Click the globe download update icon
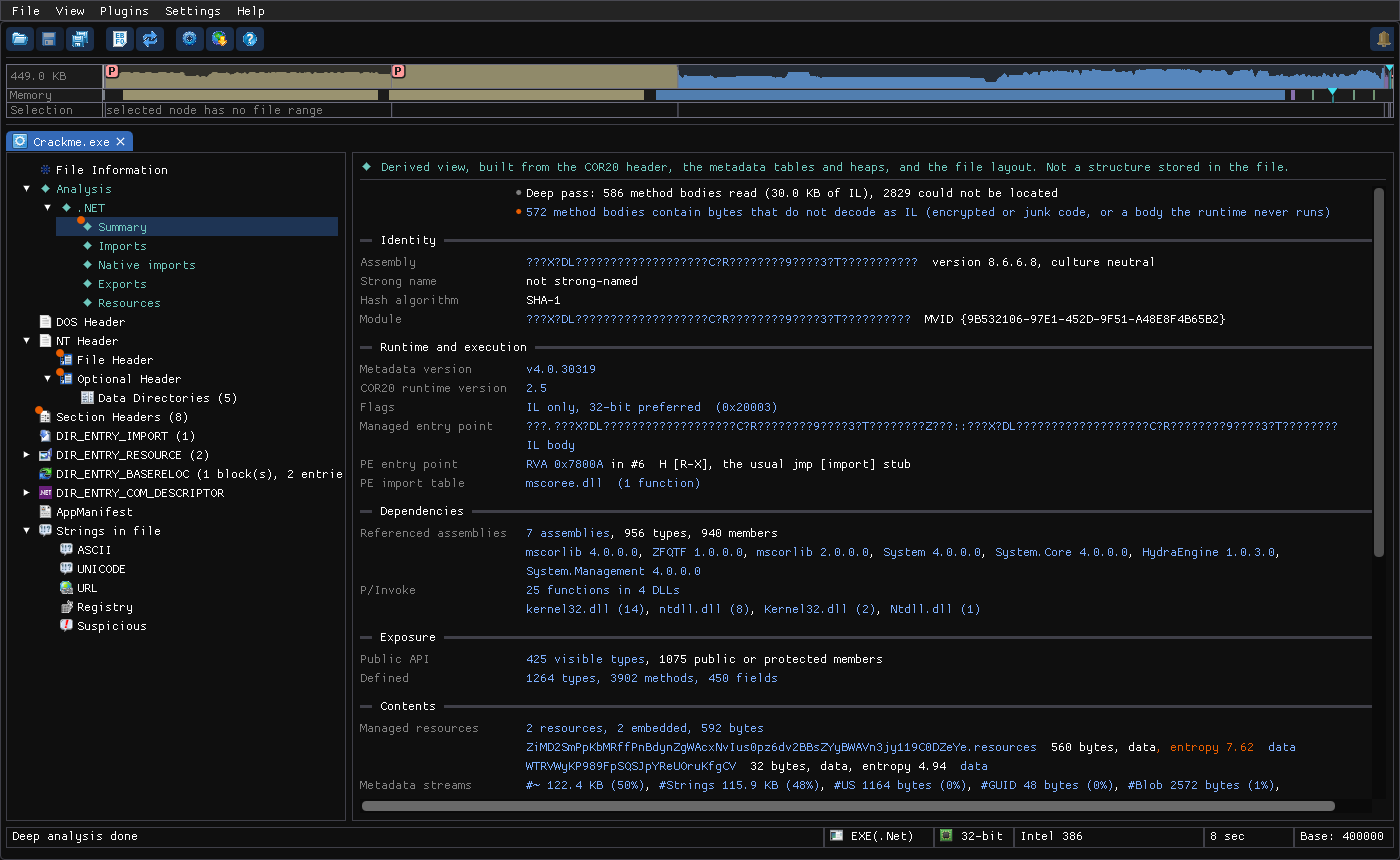 click(x=220, y=39)
